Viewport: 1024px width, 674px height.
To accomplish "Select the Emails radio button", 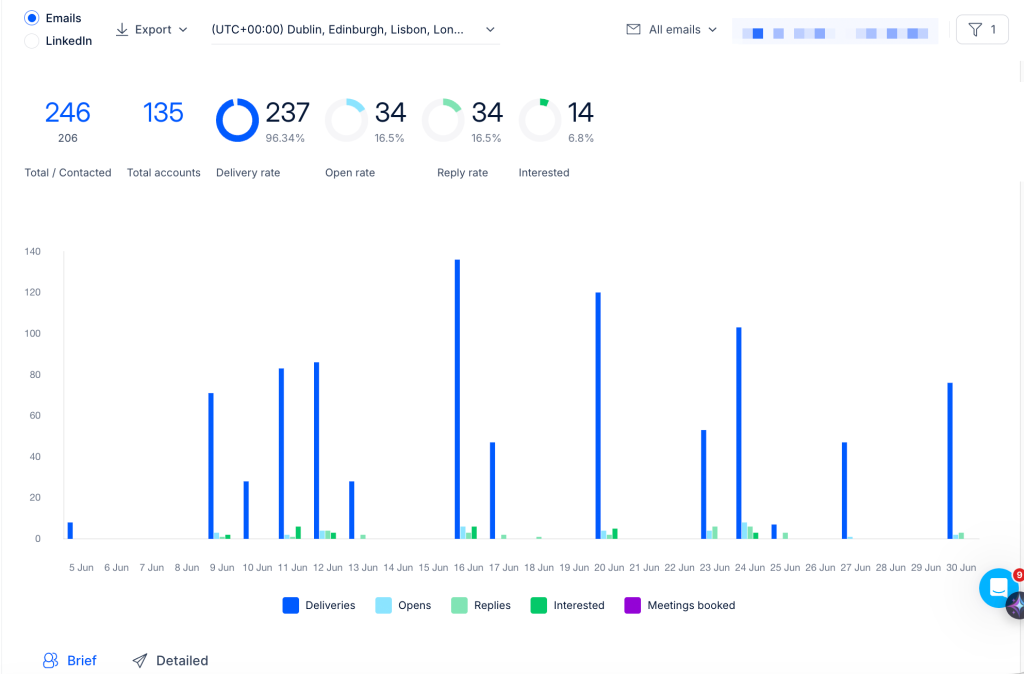I will pos(31,18).
